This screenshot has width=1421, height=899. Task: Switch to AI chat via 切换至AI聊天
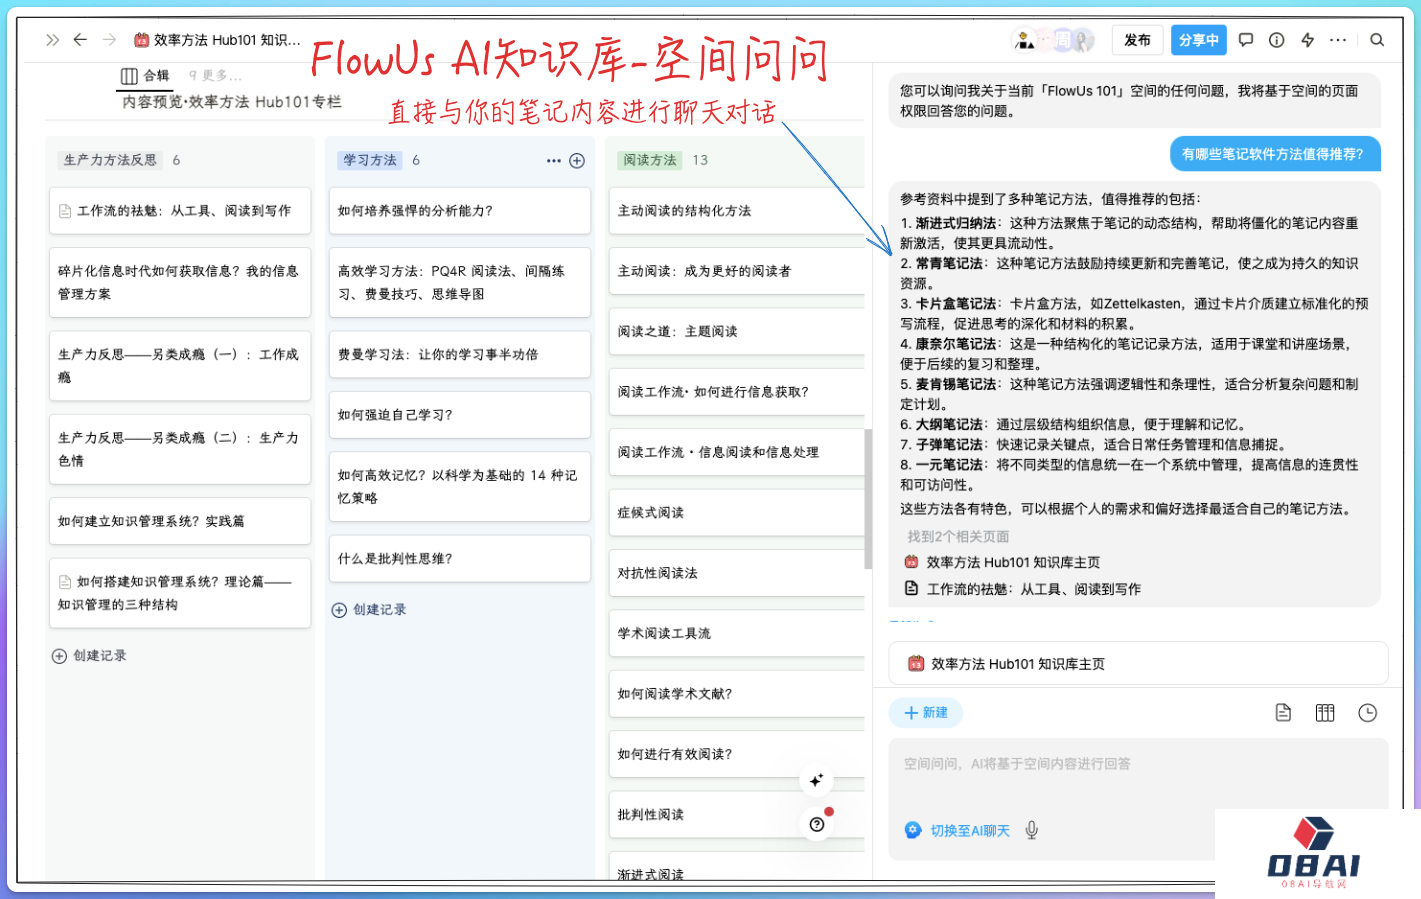click(957, 830)
